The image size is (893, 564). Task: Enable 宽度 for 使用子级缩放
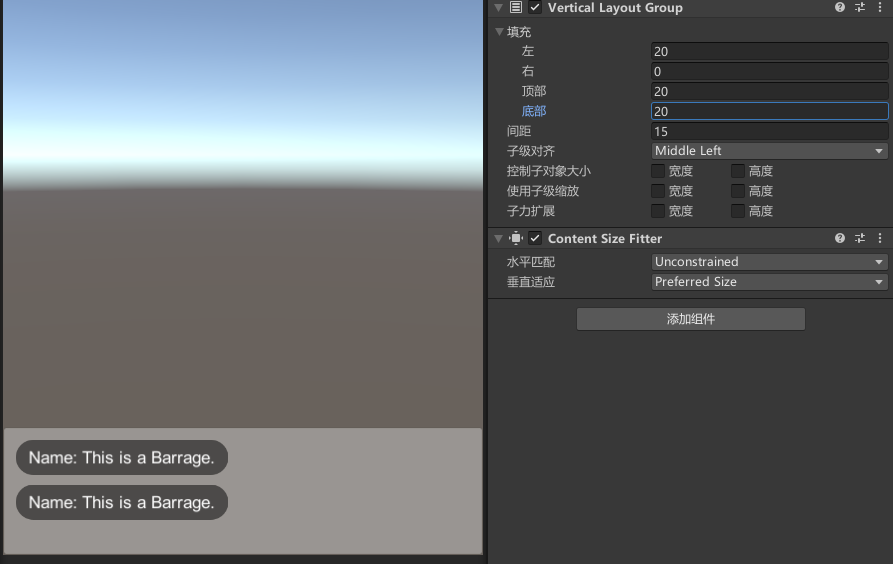pyautogui.click(x=658, y=191)
